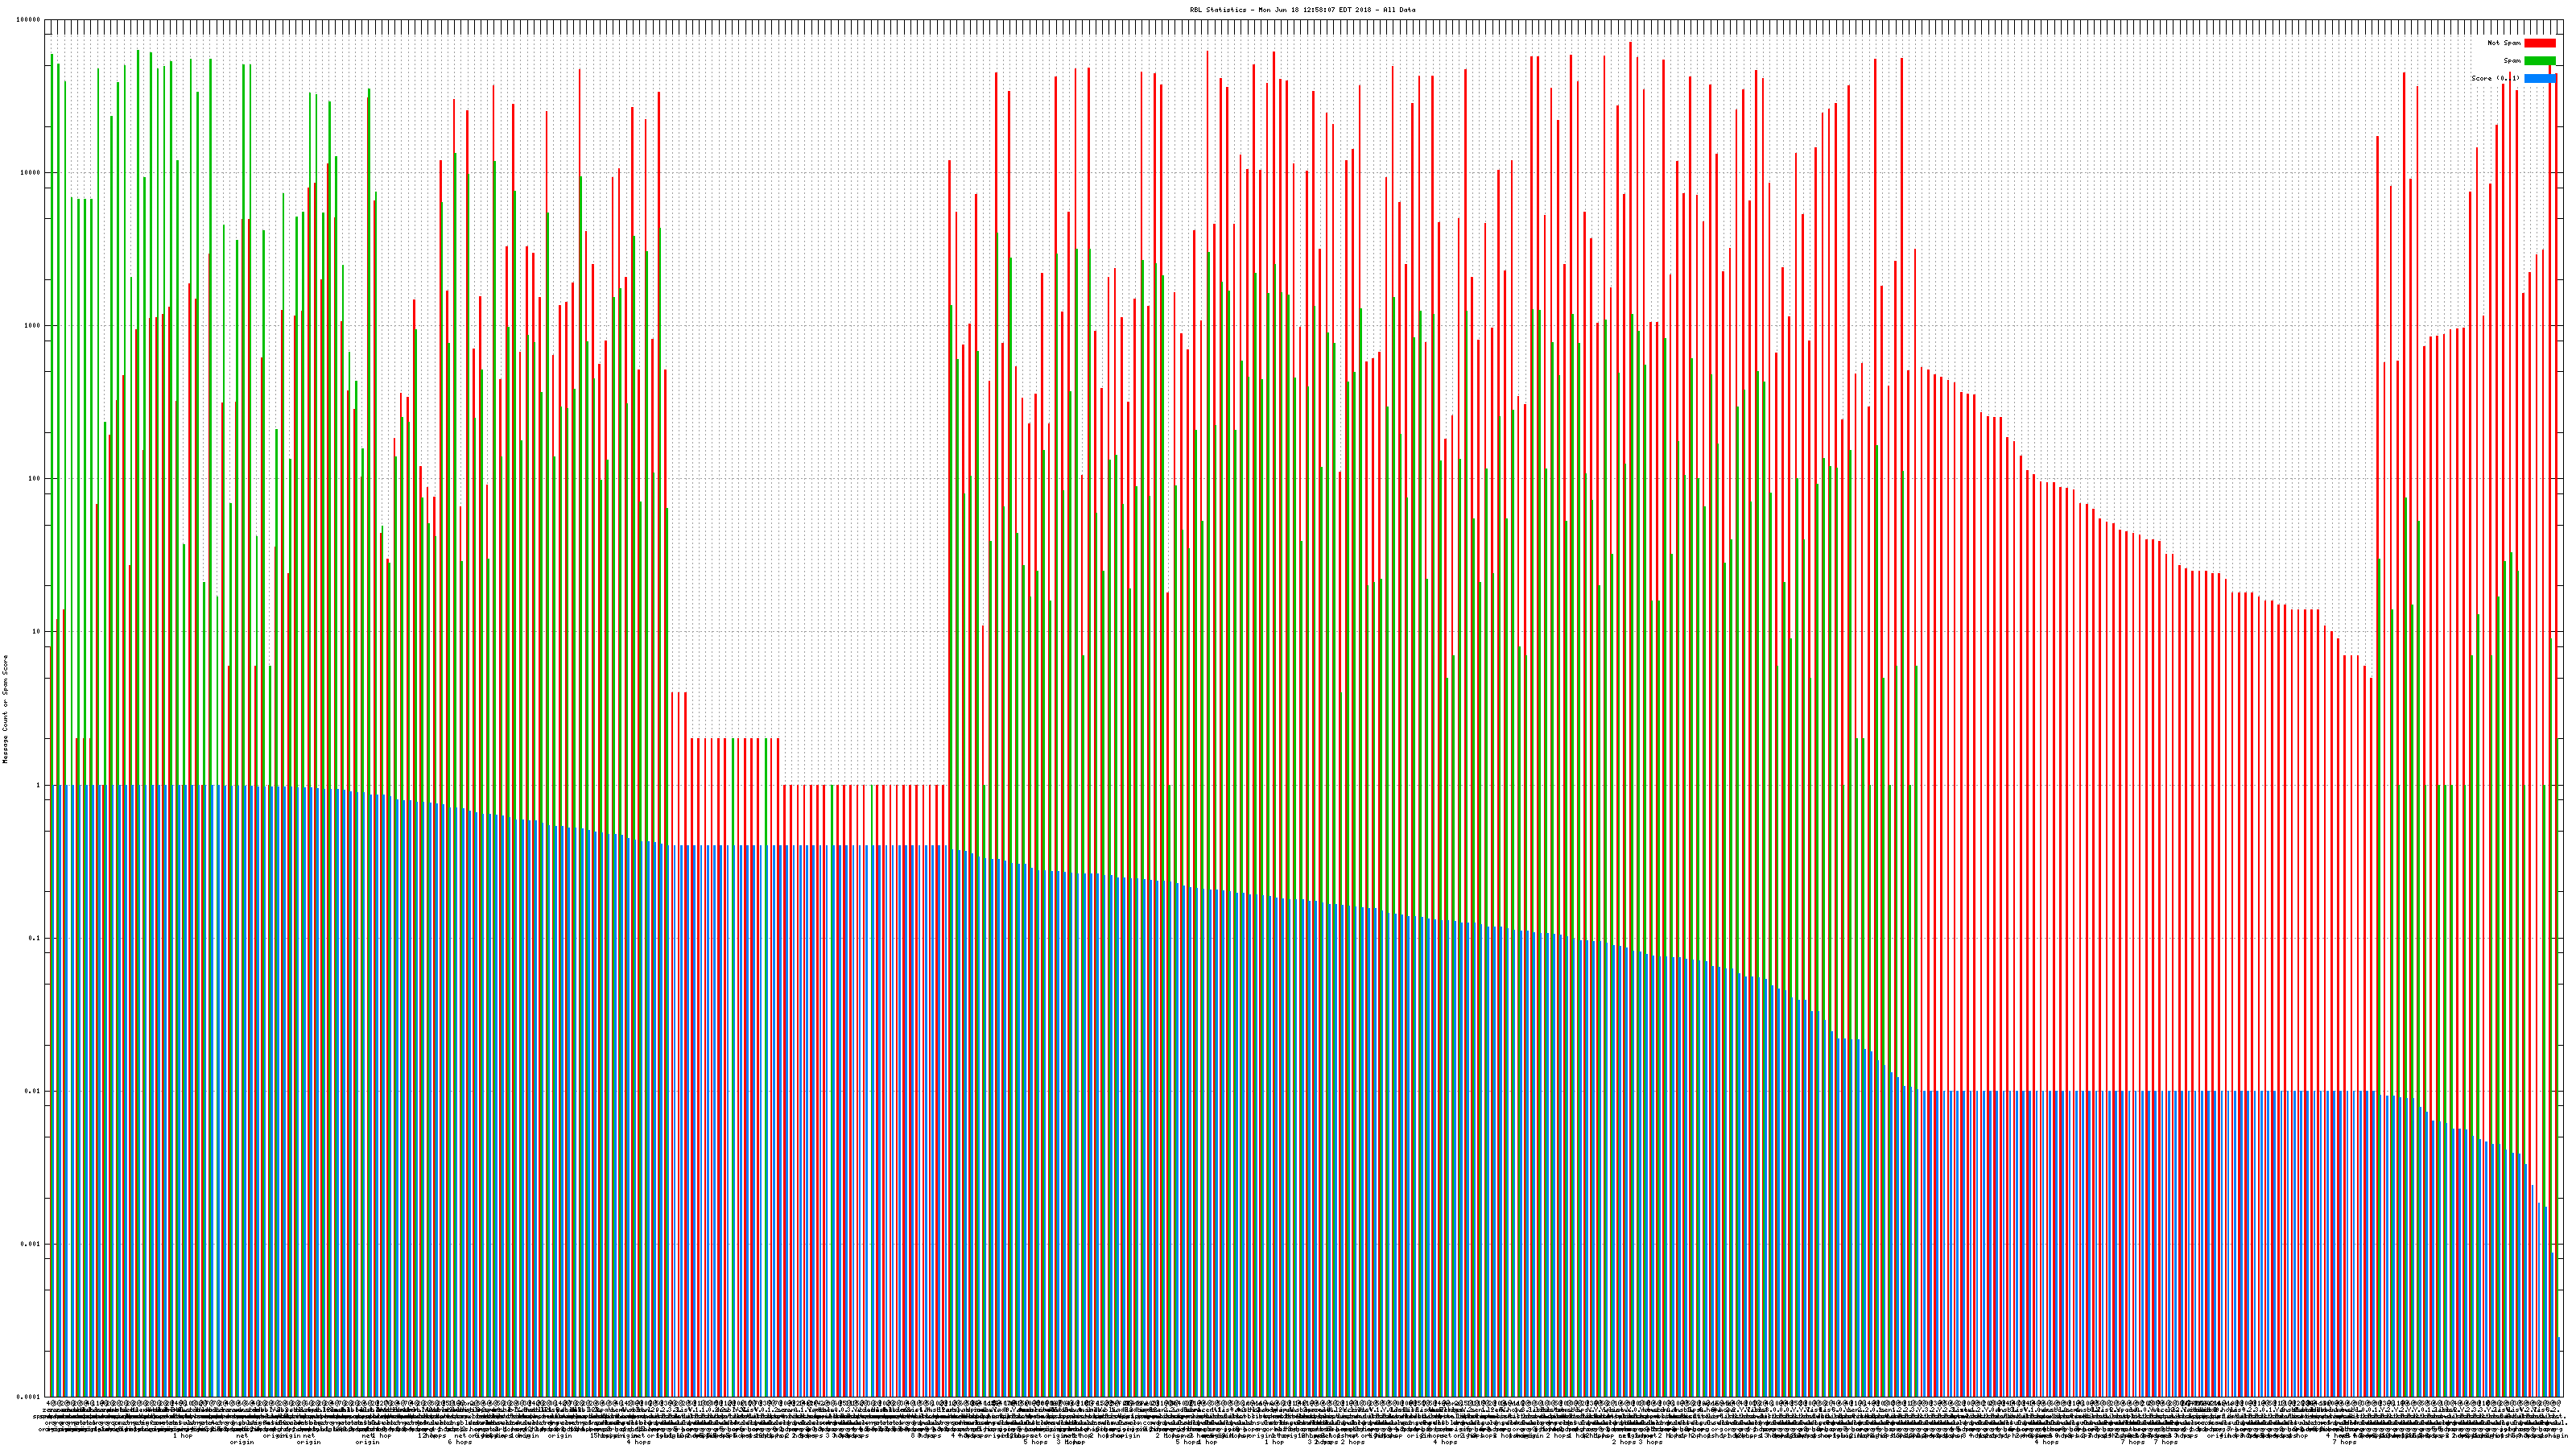
Task: Click the 'RBL Statistics' chart title
Action: point(1217,10)
